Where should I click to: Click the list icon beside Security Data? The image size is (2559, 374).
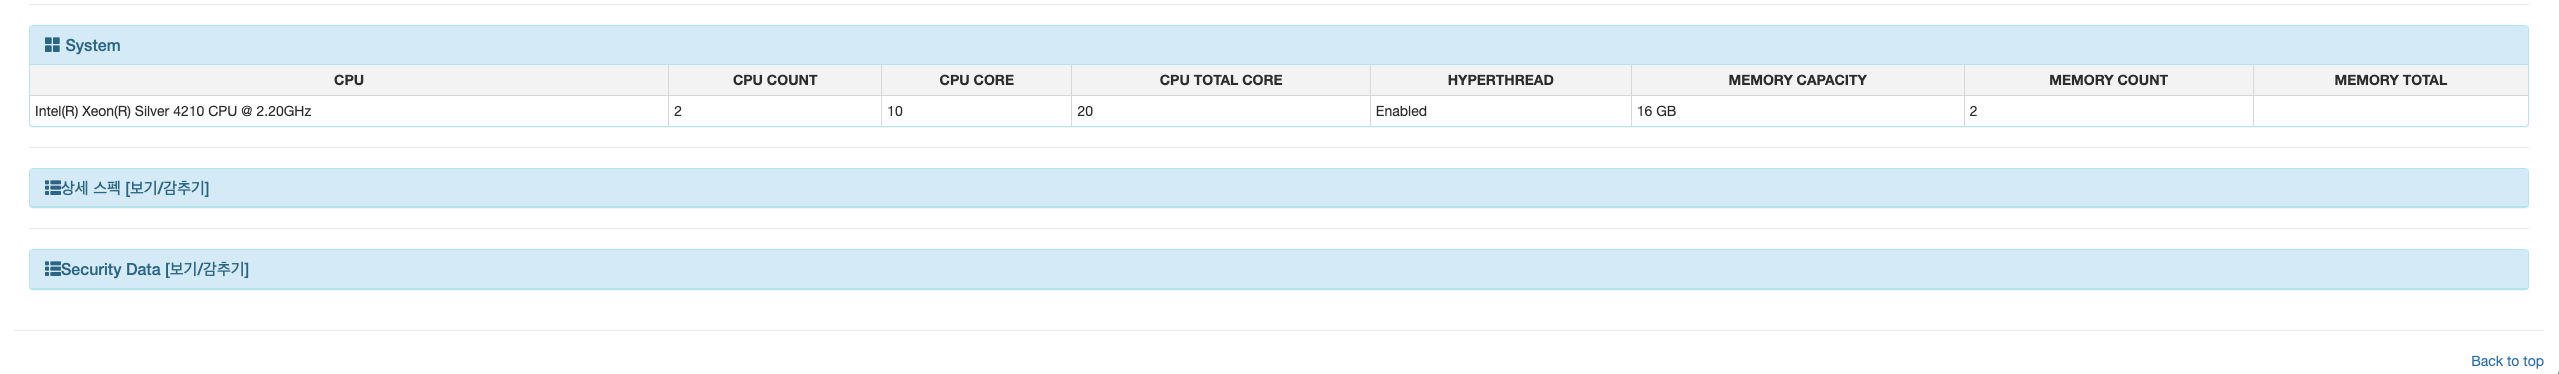tap(53, 268)
